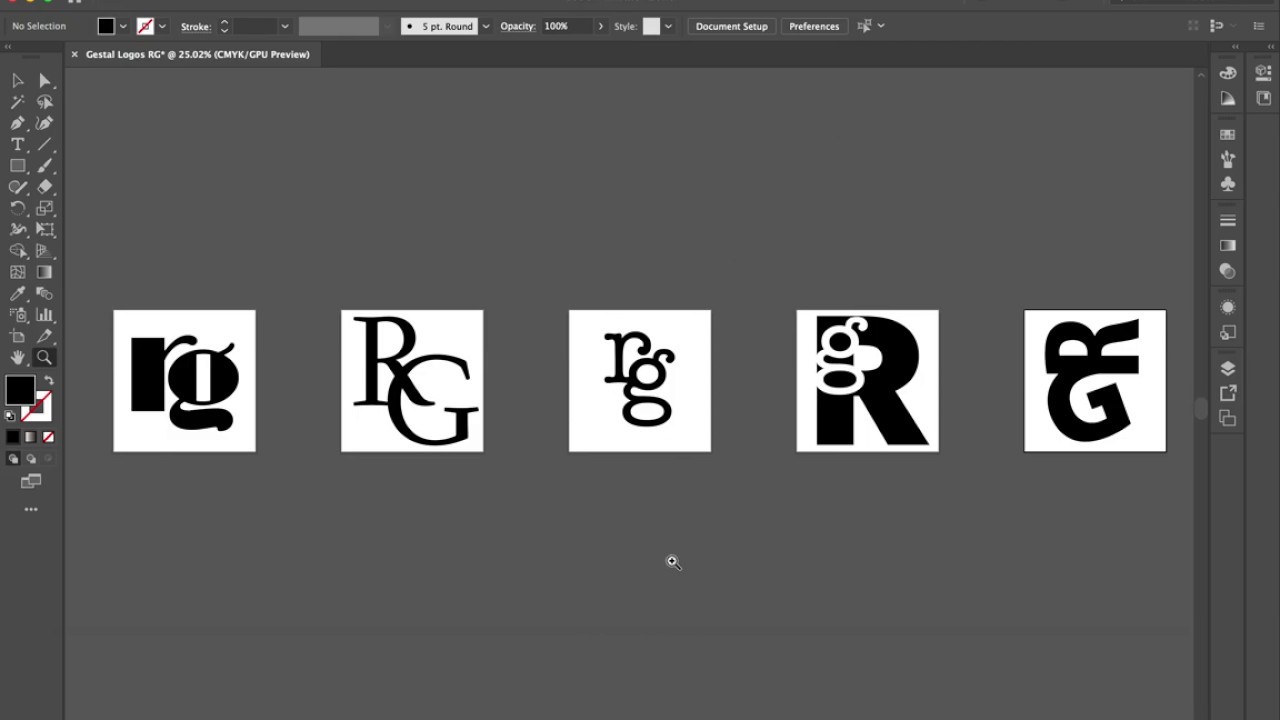Click the Document Setup button
Viewport: 1280px width, 720px height.
pyautogui.click(x=732, y=26)
